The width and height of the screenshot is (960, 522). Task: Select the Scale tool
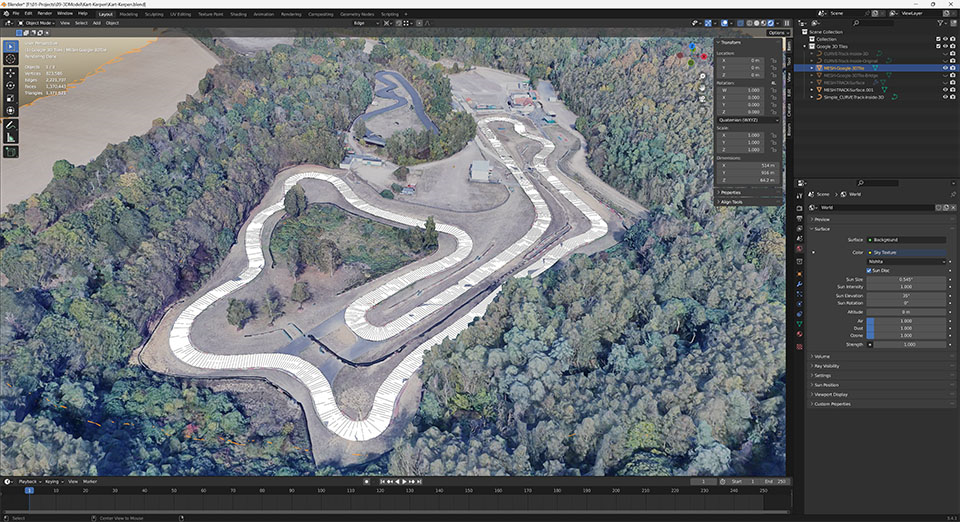[10, 98]
